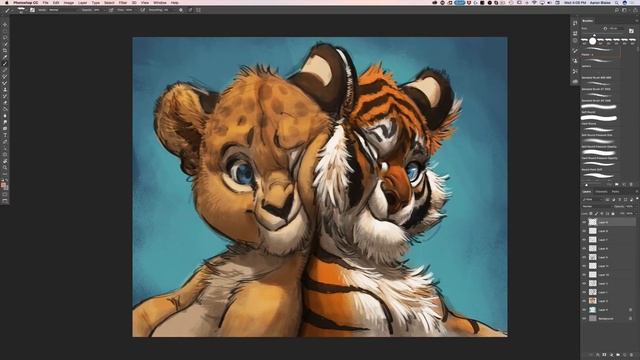The image size is (640, 360).
Task: Open smoothing options gear icon
Action: click(x=181, y=10)
